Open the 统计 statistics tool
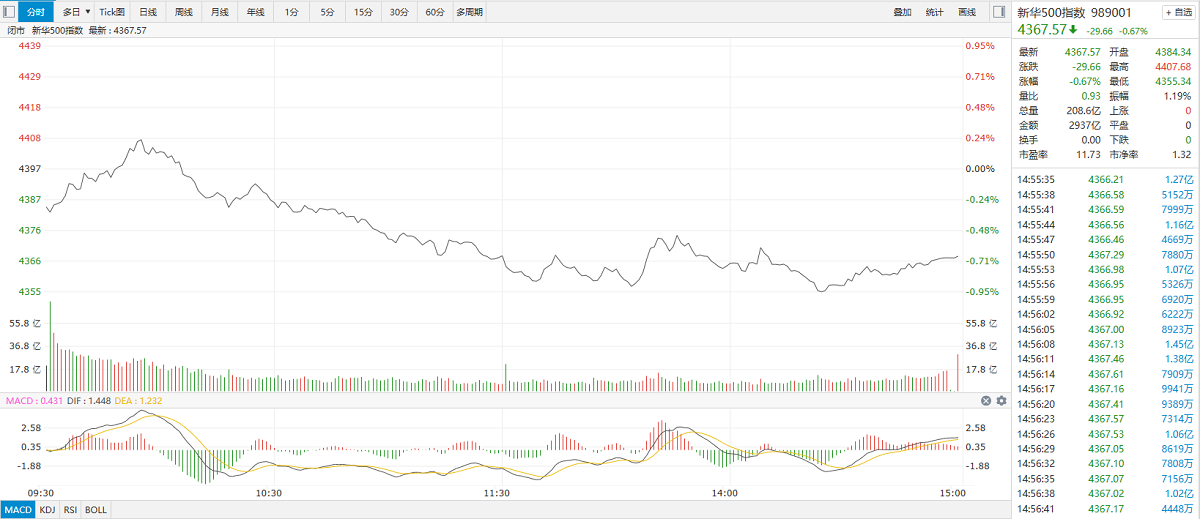The height and width of the screenshot is (519, 1200). pos(934,12)
